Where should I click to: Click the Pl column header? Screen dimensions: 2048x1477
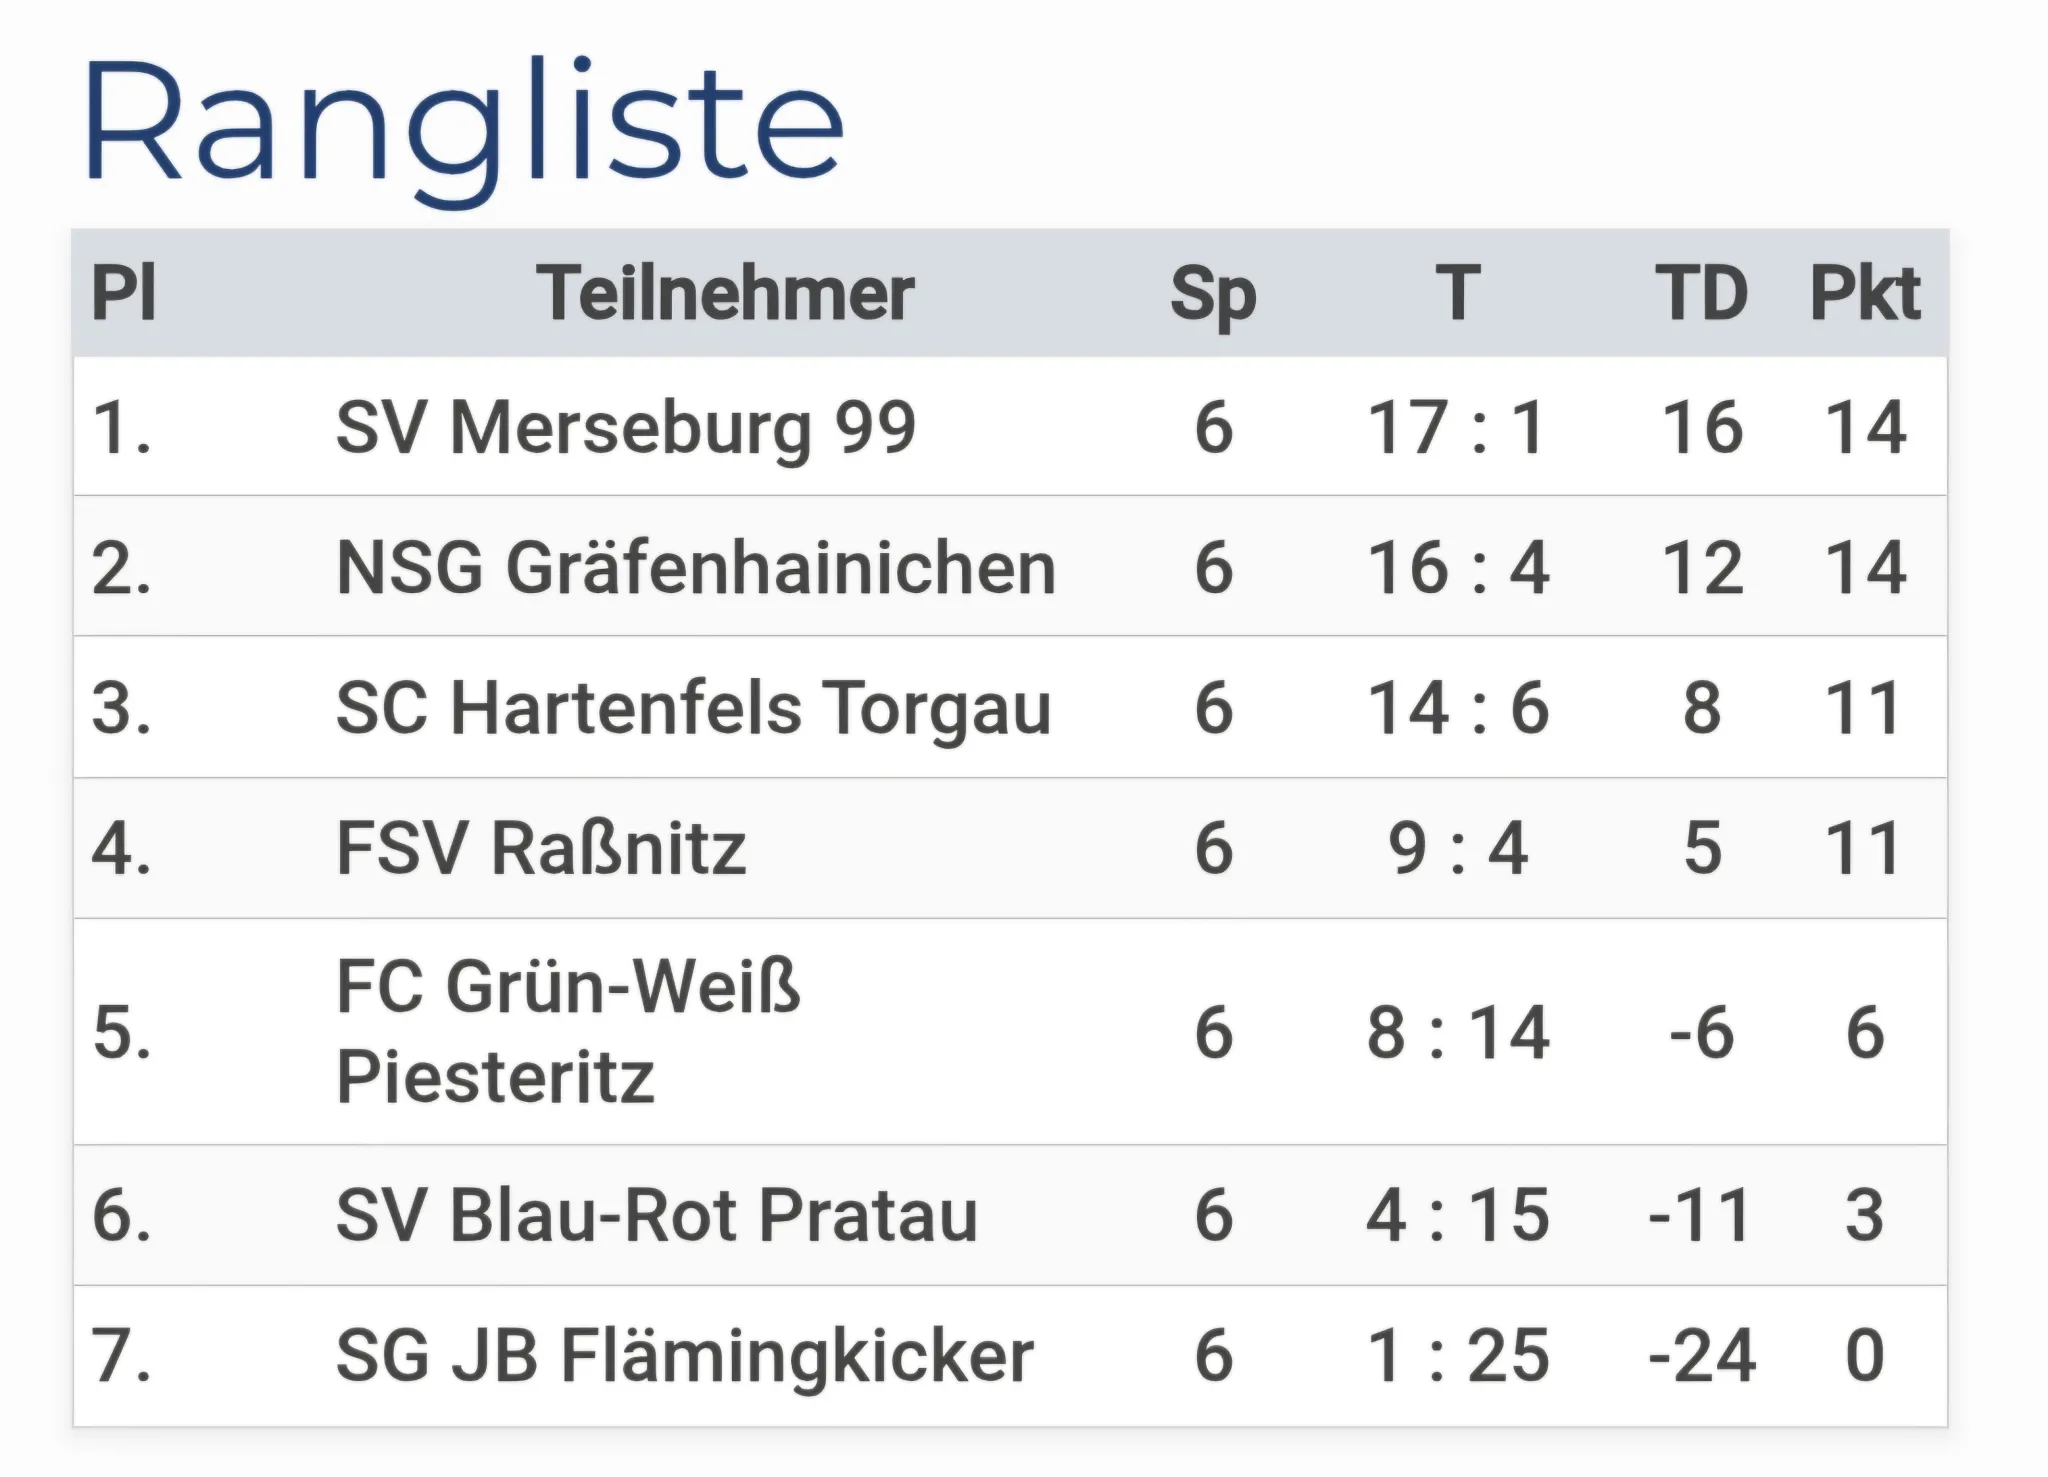(124, 294)
